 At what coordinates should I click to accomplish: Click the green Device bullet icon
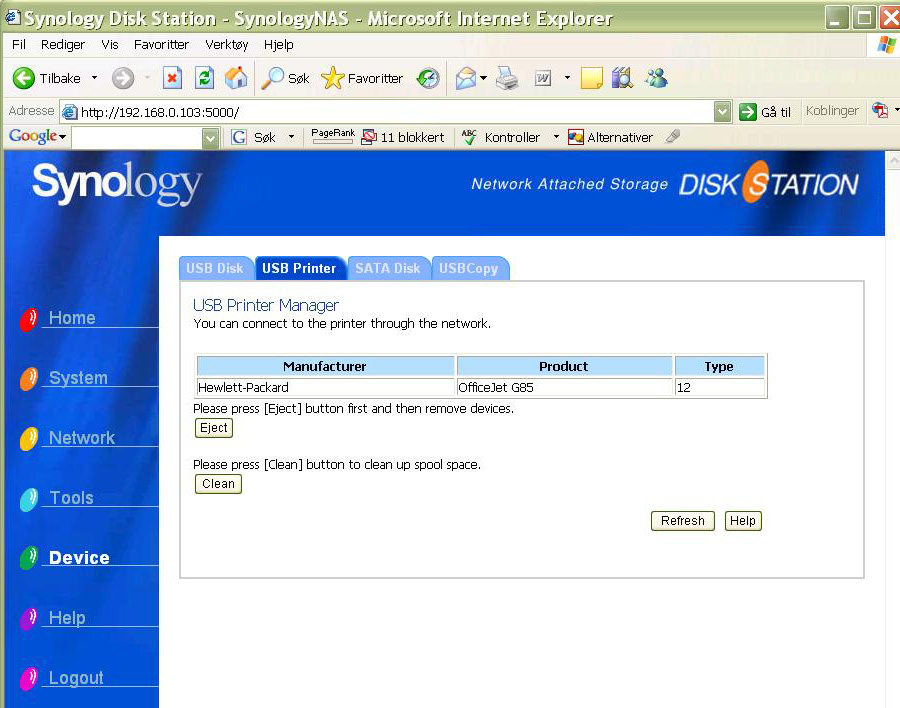coord(29,558)
